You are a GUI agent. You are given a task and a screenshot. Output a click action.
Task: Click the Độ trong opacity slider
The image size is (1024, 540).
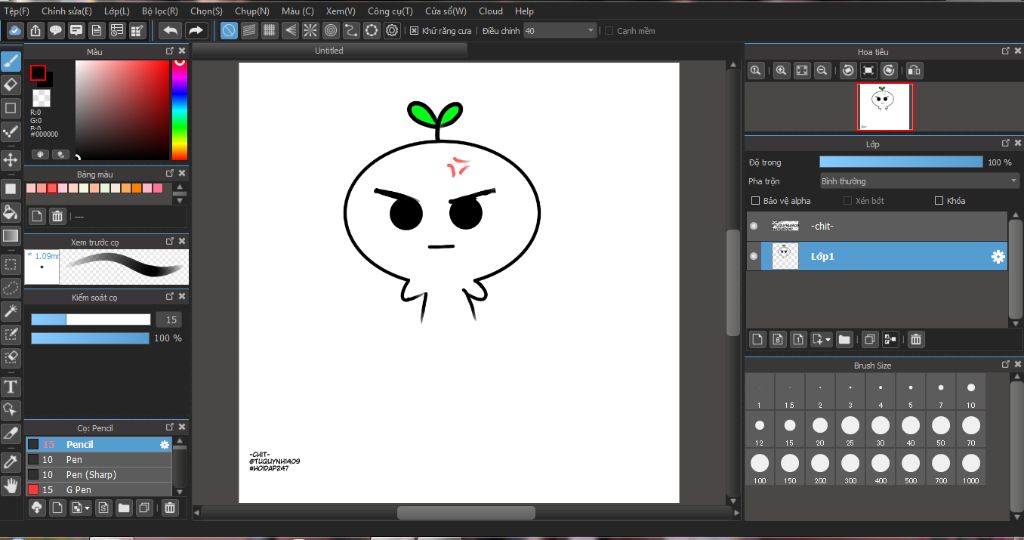[x=900, y=162]
